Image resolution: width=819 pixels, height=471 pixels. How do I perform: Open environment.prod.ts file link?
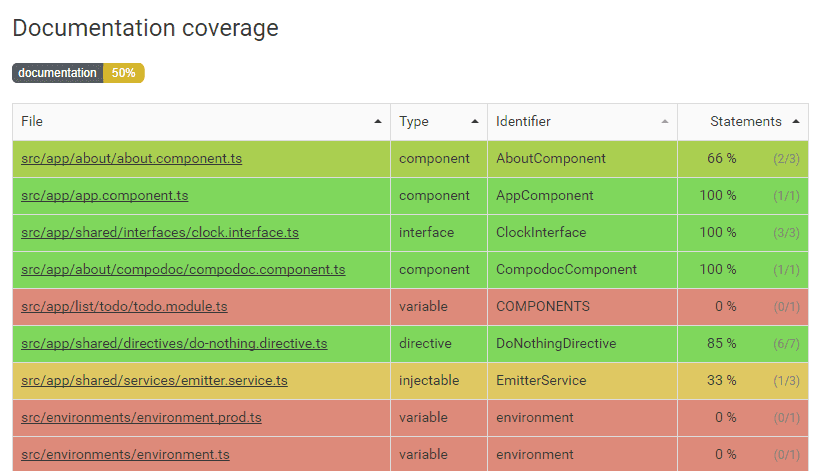pyautogui.click(x=141, y=418)
